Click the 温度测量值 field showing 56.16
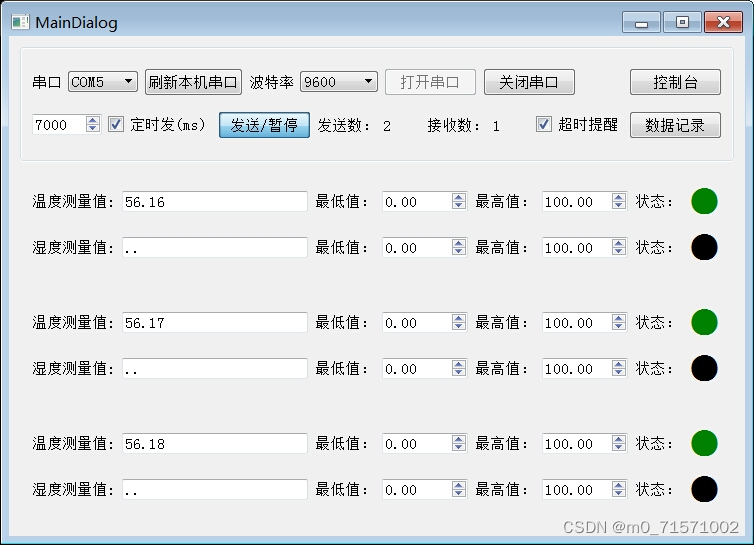The height and width of the screenshot is (545, 754). tap(214, 202)
